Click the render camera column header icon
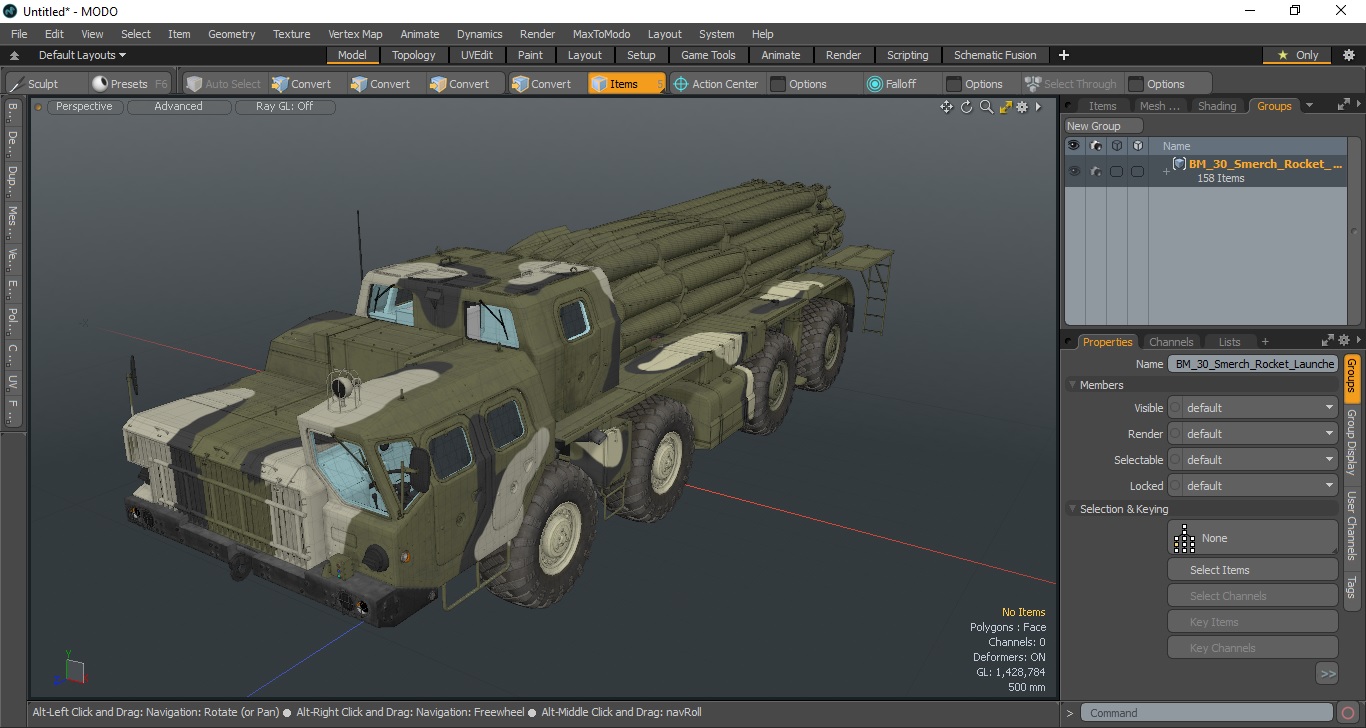Screen dimensions: 1366x728 point(1096,146)
